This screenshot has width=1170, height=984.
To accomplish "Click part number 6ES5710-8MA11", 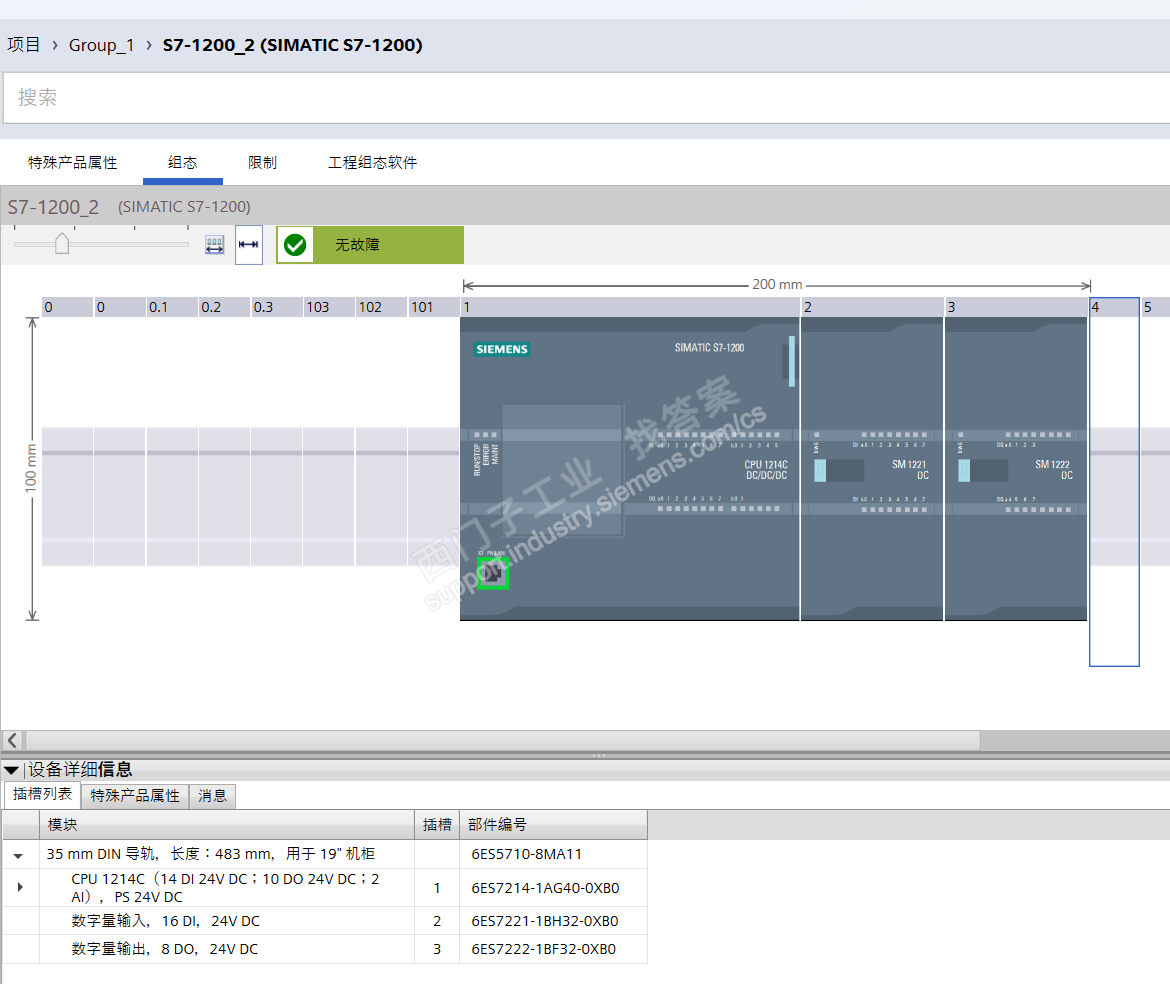I will 527,854.
